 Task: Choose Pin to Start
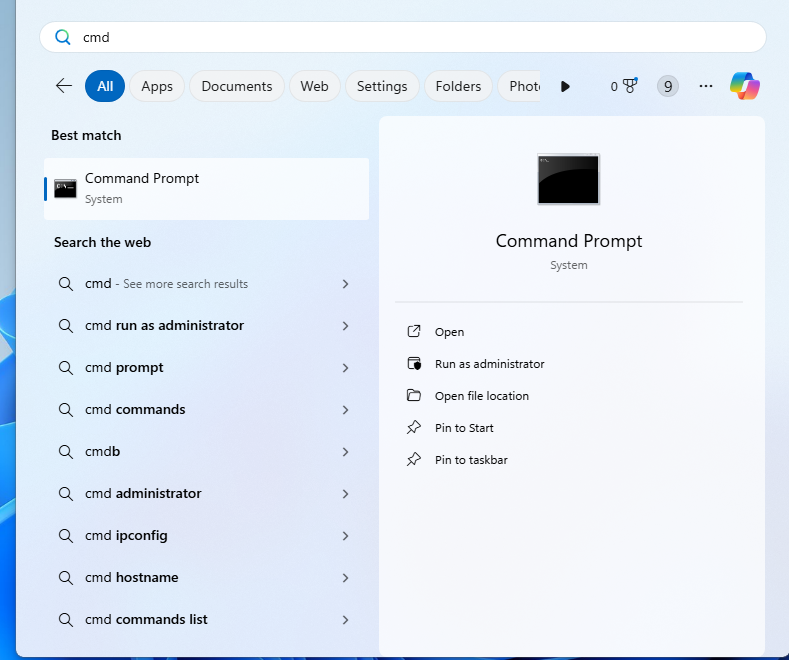click(464, 428)
